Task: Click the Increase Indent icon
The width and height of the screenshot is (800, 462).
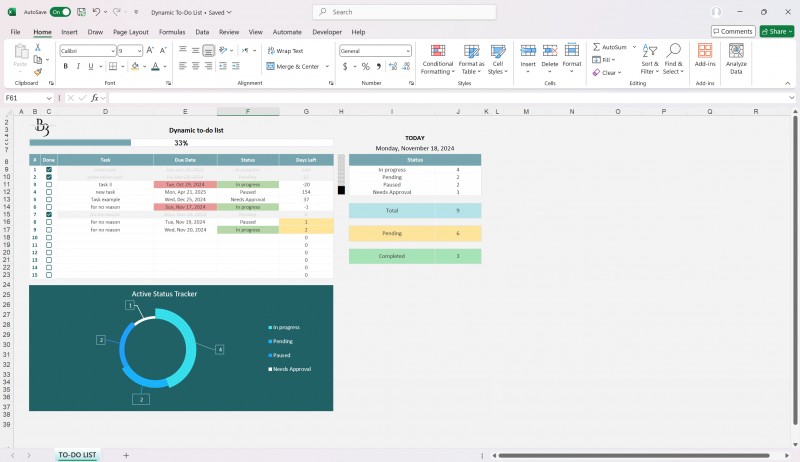Action: (236, 66)
